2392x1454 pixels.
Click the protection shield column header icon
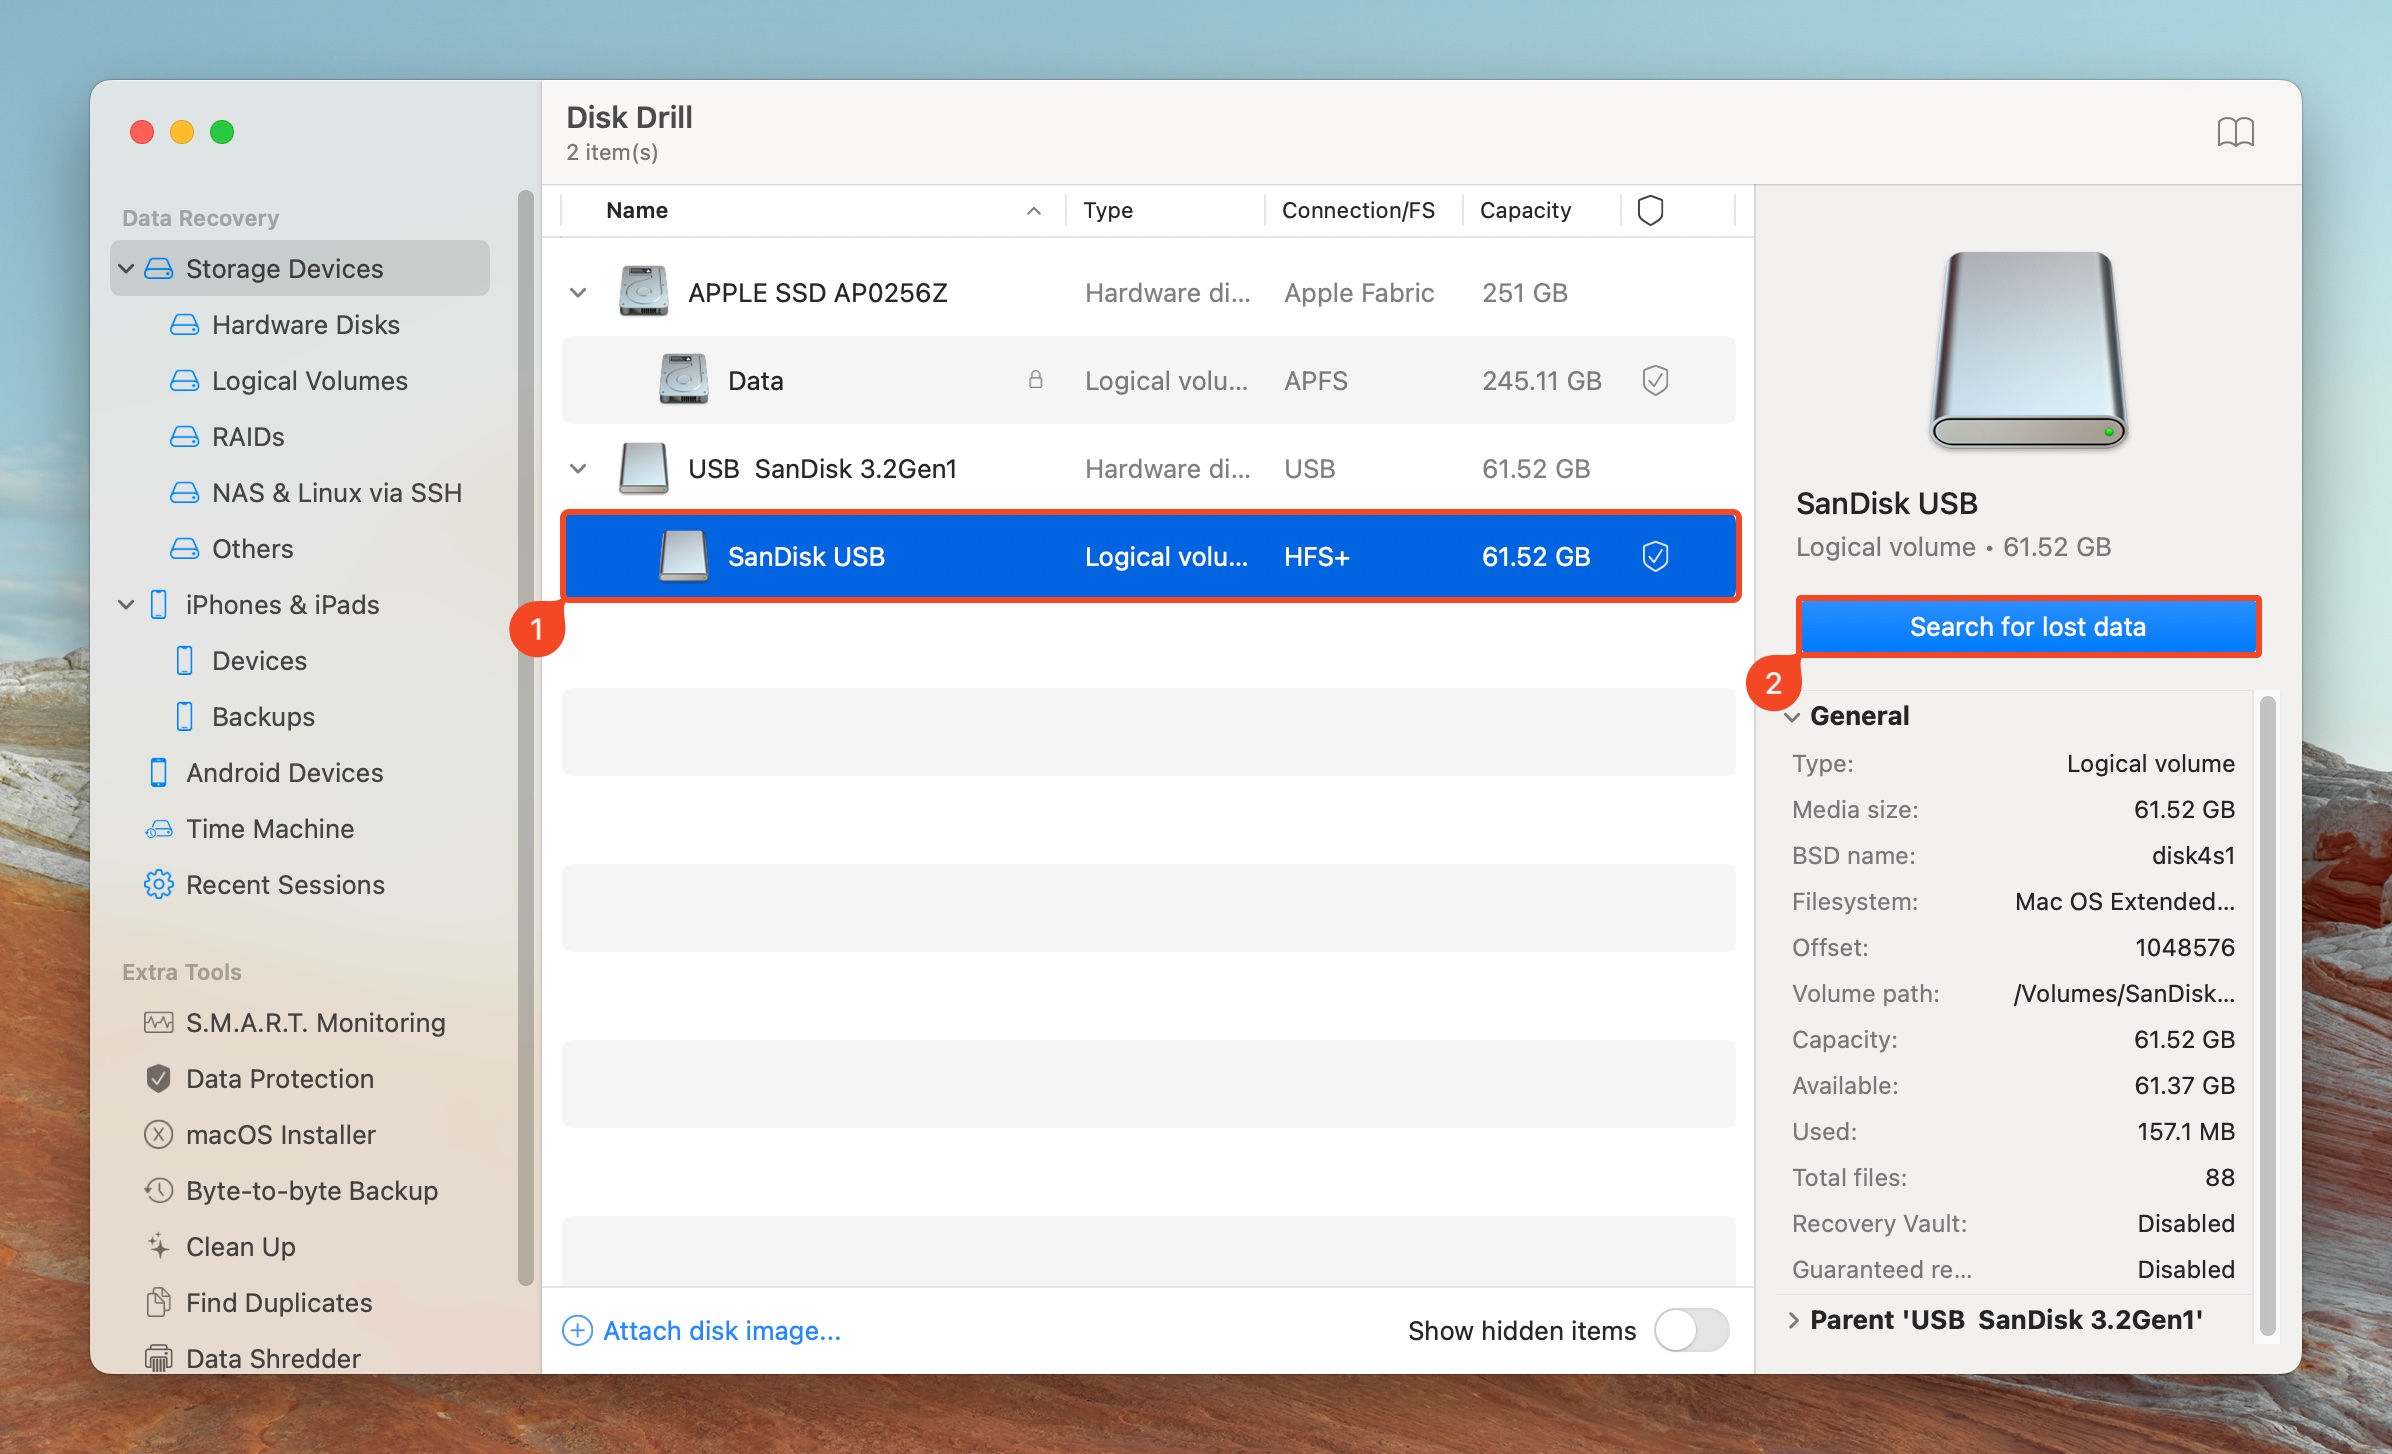pos(1650,210)
